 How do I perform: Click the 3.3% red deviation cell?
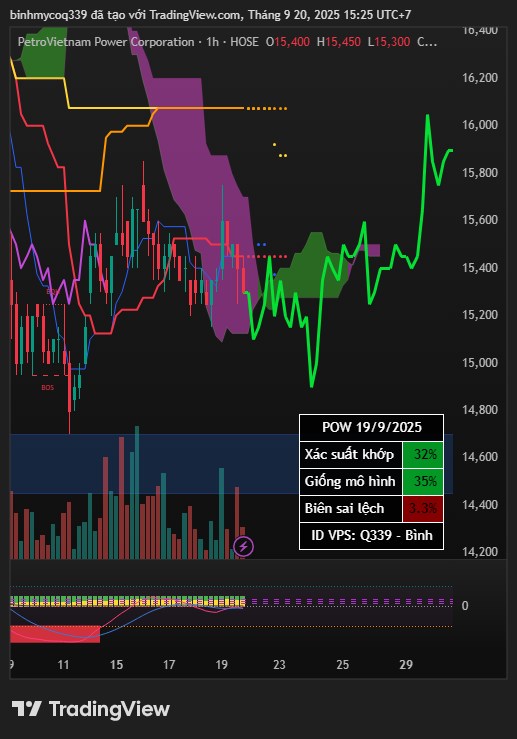coord(423,509)
